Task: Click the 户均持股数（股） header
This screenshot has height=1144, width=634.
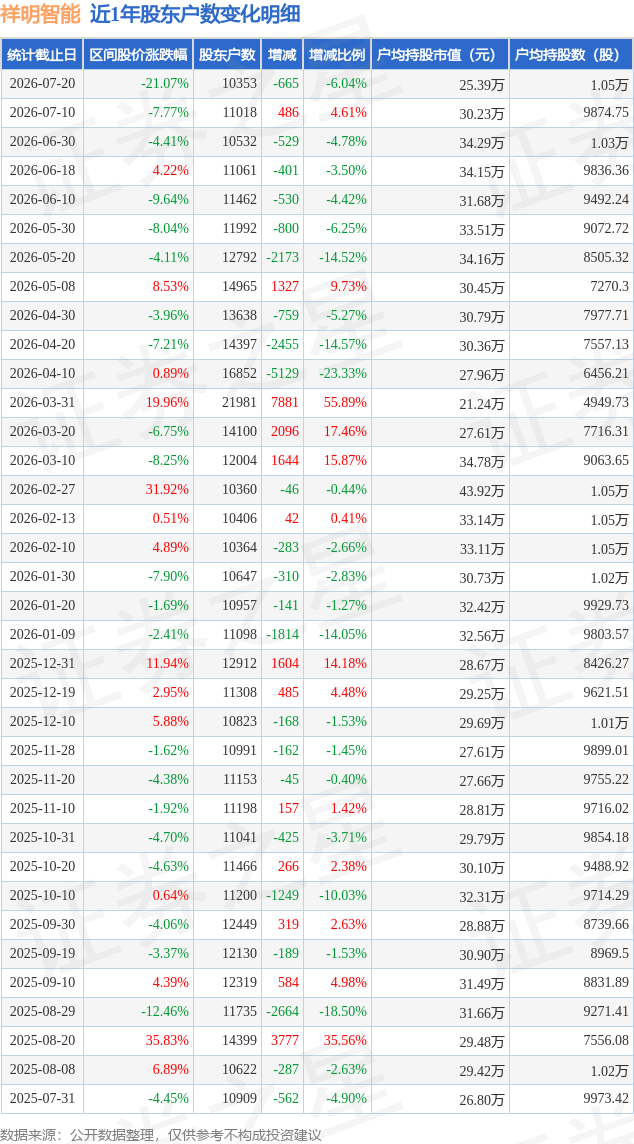Action: [x=571, y=55]
